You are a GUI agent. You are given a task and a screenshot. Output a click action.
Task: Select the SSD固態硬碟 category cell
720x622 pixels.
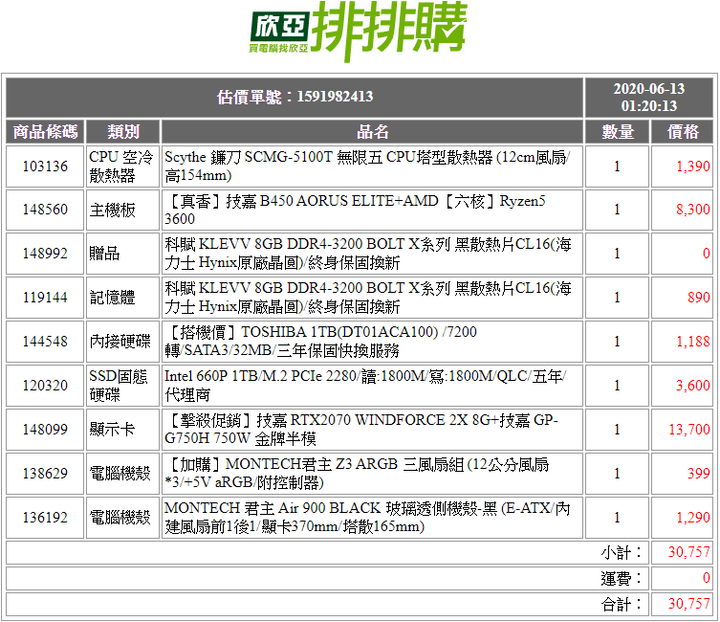(123, 386)
